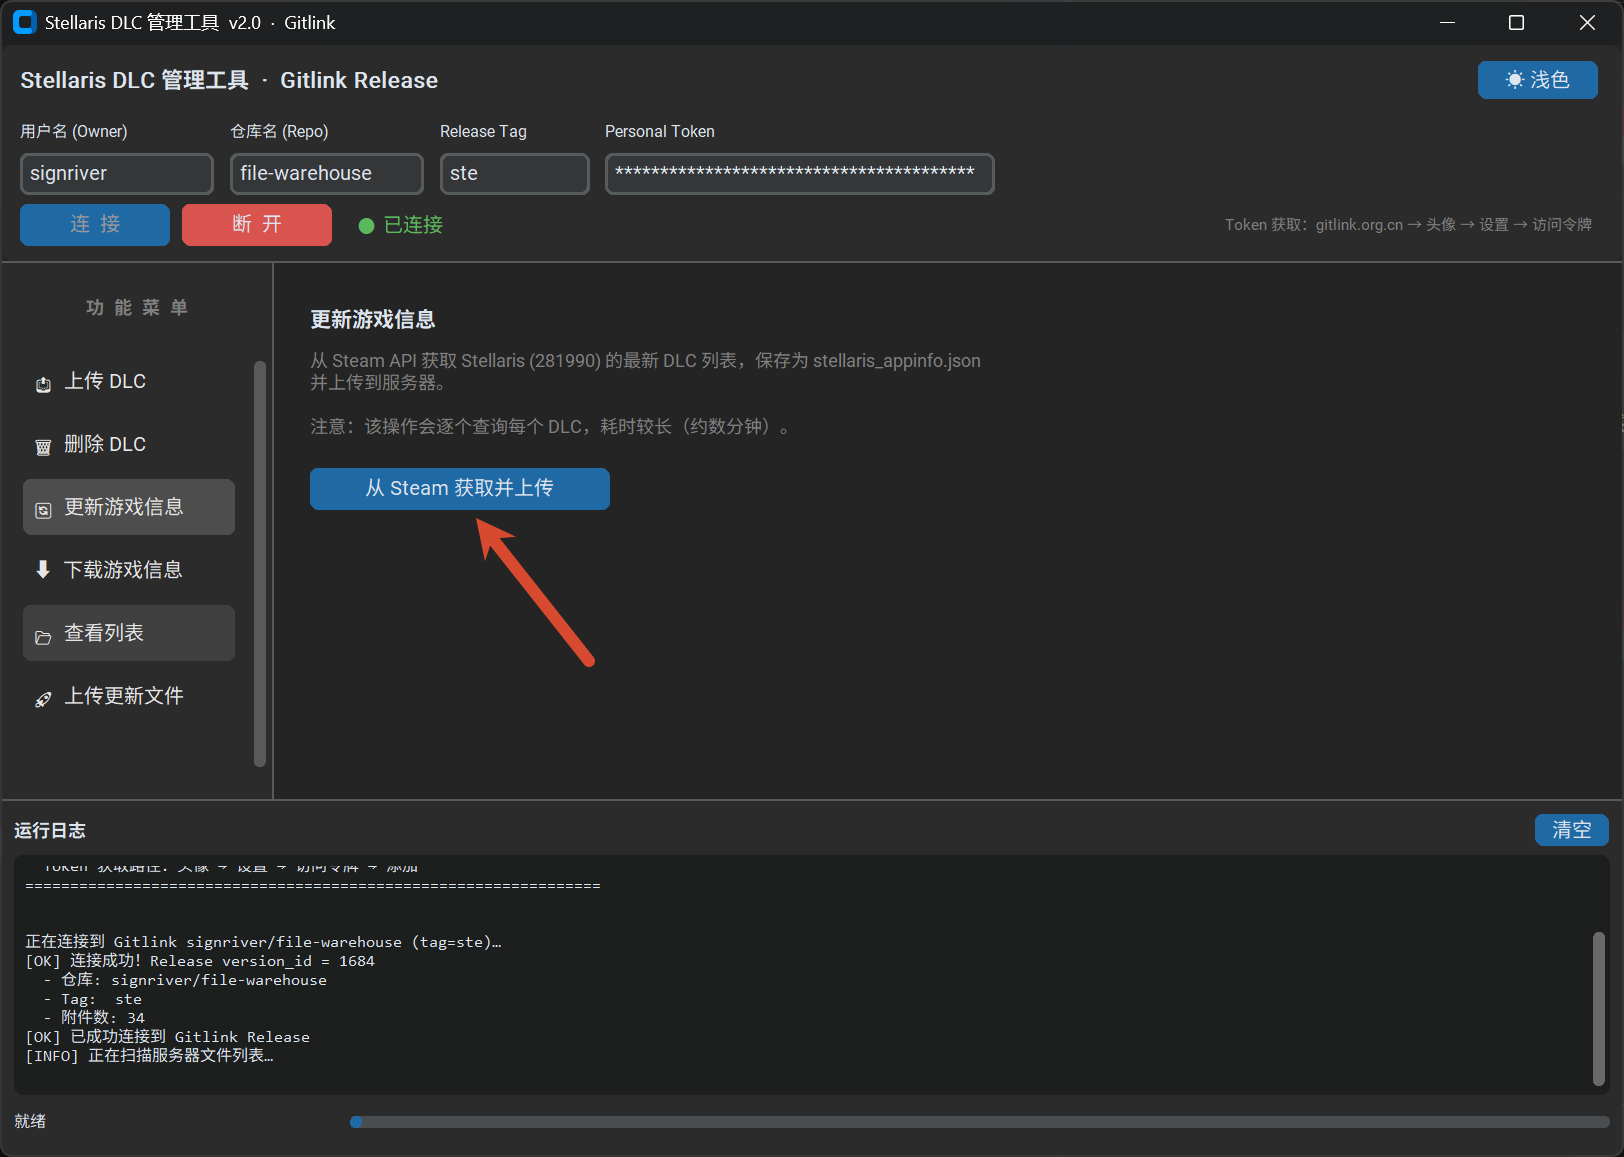The height and width of the screenshot is (1157, 1624).
Task: Click log line 正在连接到 Gitlink signriver/file-warehouse
Action: [x=263, y=942]
